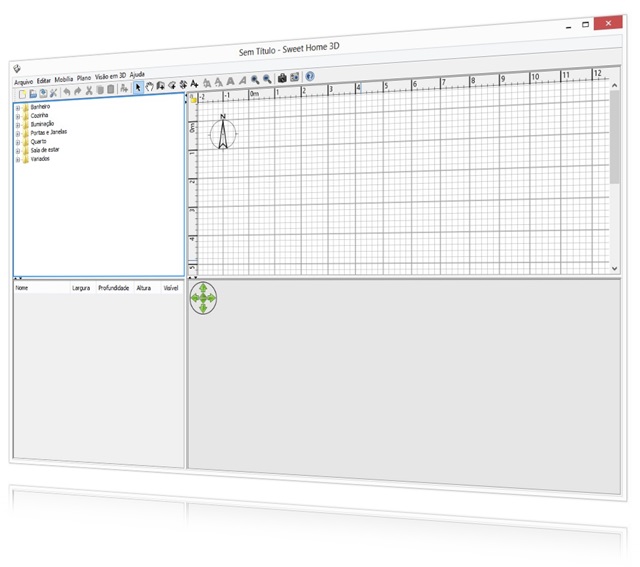Choose the Create rooms tool
The image size is (640, 567).
(x=172, y=85)
